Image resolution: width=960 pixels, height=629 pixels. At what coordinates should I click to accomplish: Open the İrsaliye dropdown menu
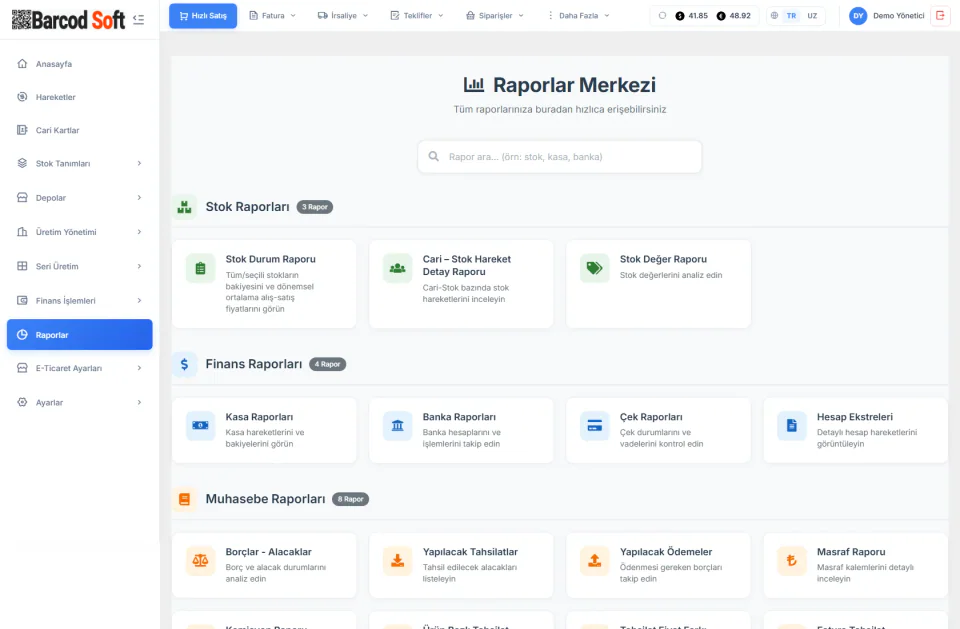point(343,16)
